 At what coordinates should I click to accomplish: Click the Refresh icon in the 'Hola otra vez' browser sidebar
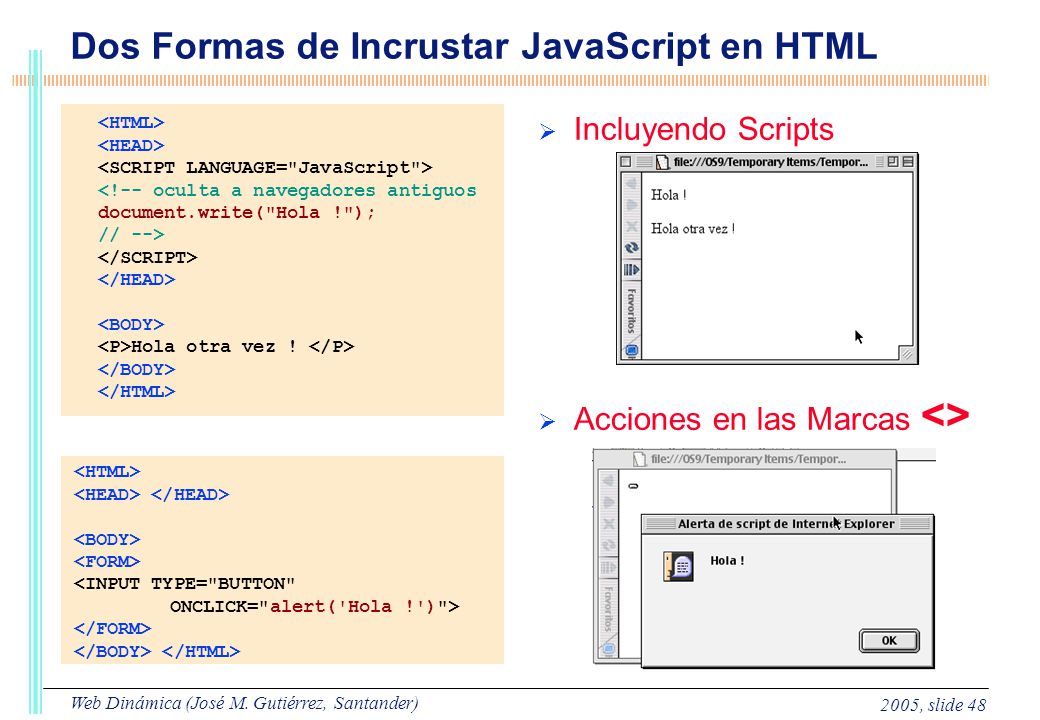tap(631, 248)
